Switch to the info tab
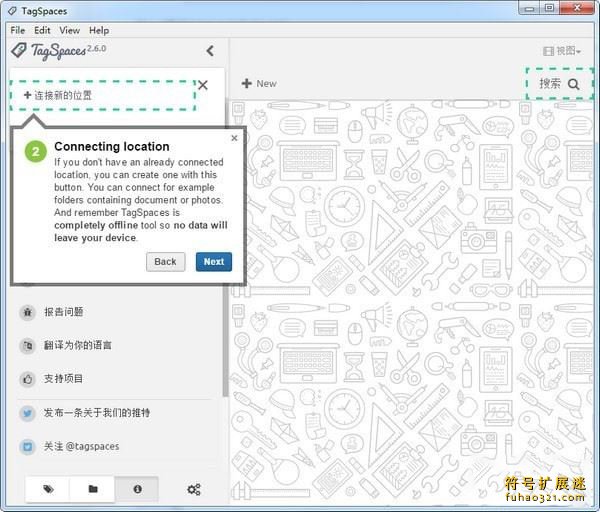The height and width of the screenshot is (512, 600). click(x=137, y=489)
